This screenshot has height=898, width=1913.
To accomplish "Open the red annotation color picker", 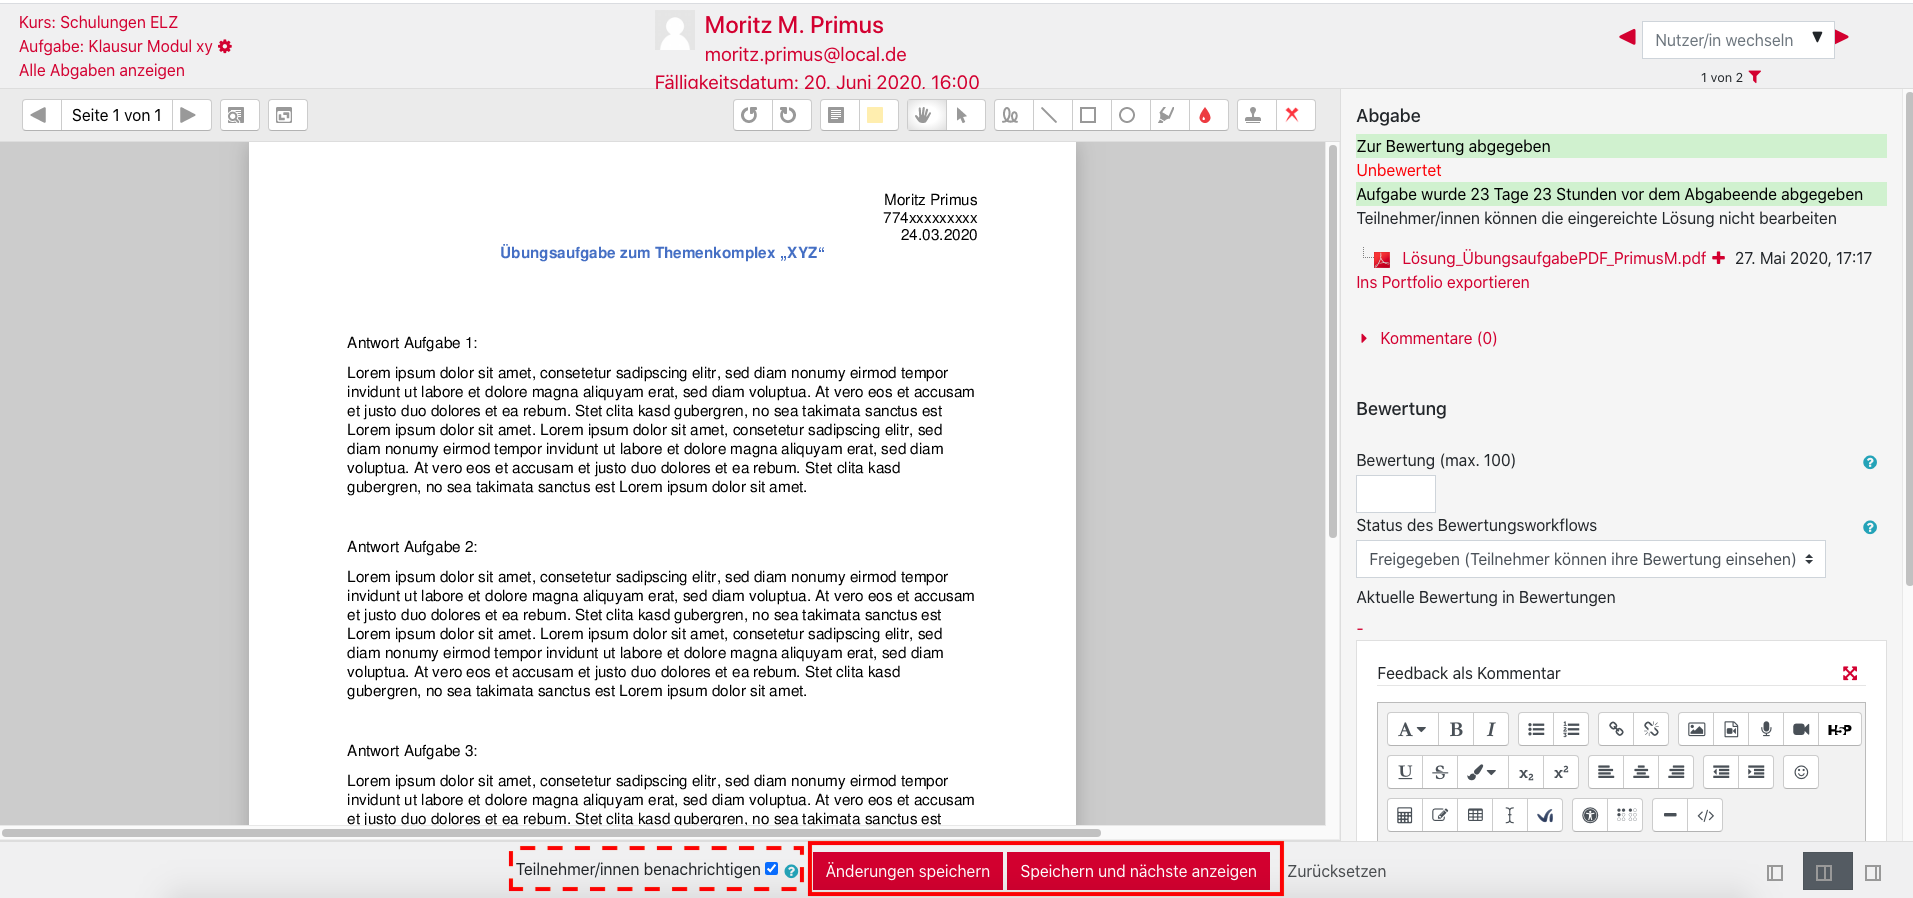I will [x=1205, y=115].
